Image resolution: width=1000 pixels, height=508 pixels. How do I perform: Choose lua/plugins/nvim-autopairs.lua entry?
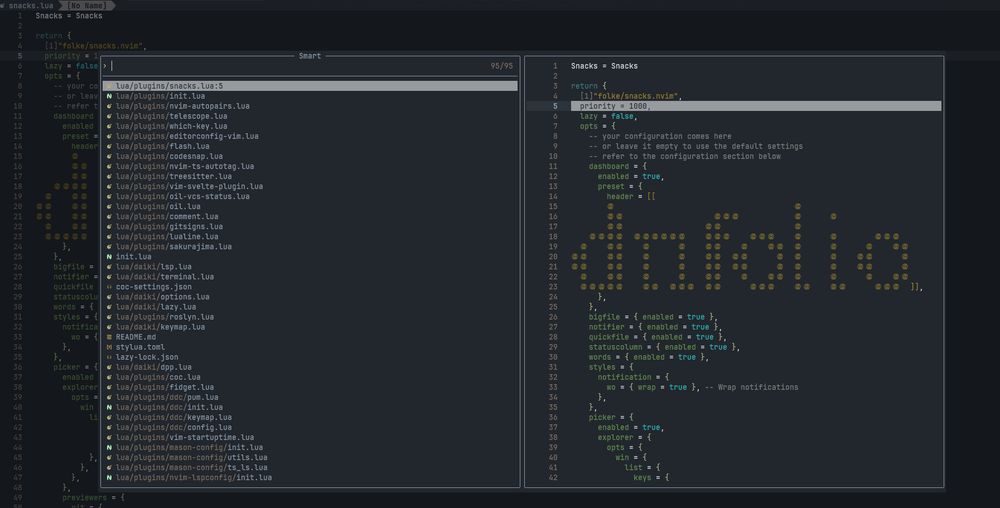pyautogui.click(x=182, y=106)
